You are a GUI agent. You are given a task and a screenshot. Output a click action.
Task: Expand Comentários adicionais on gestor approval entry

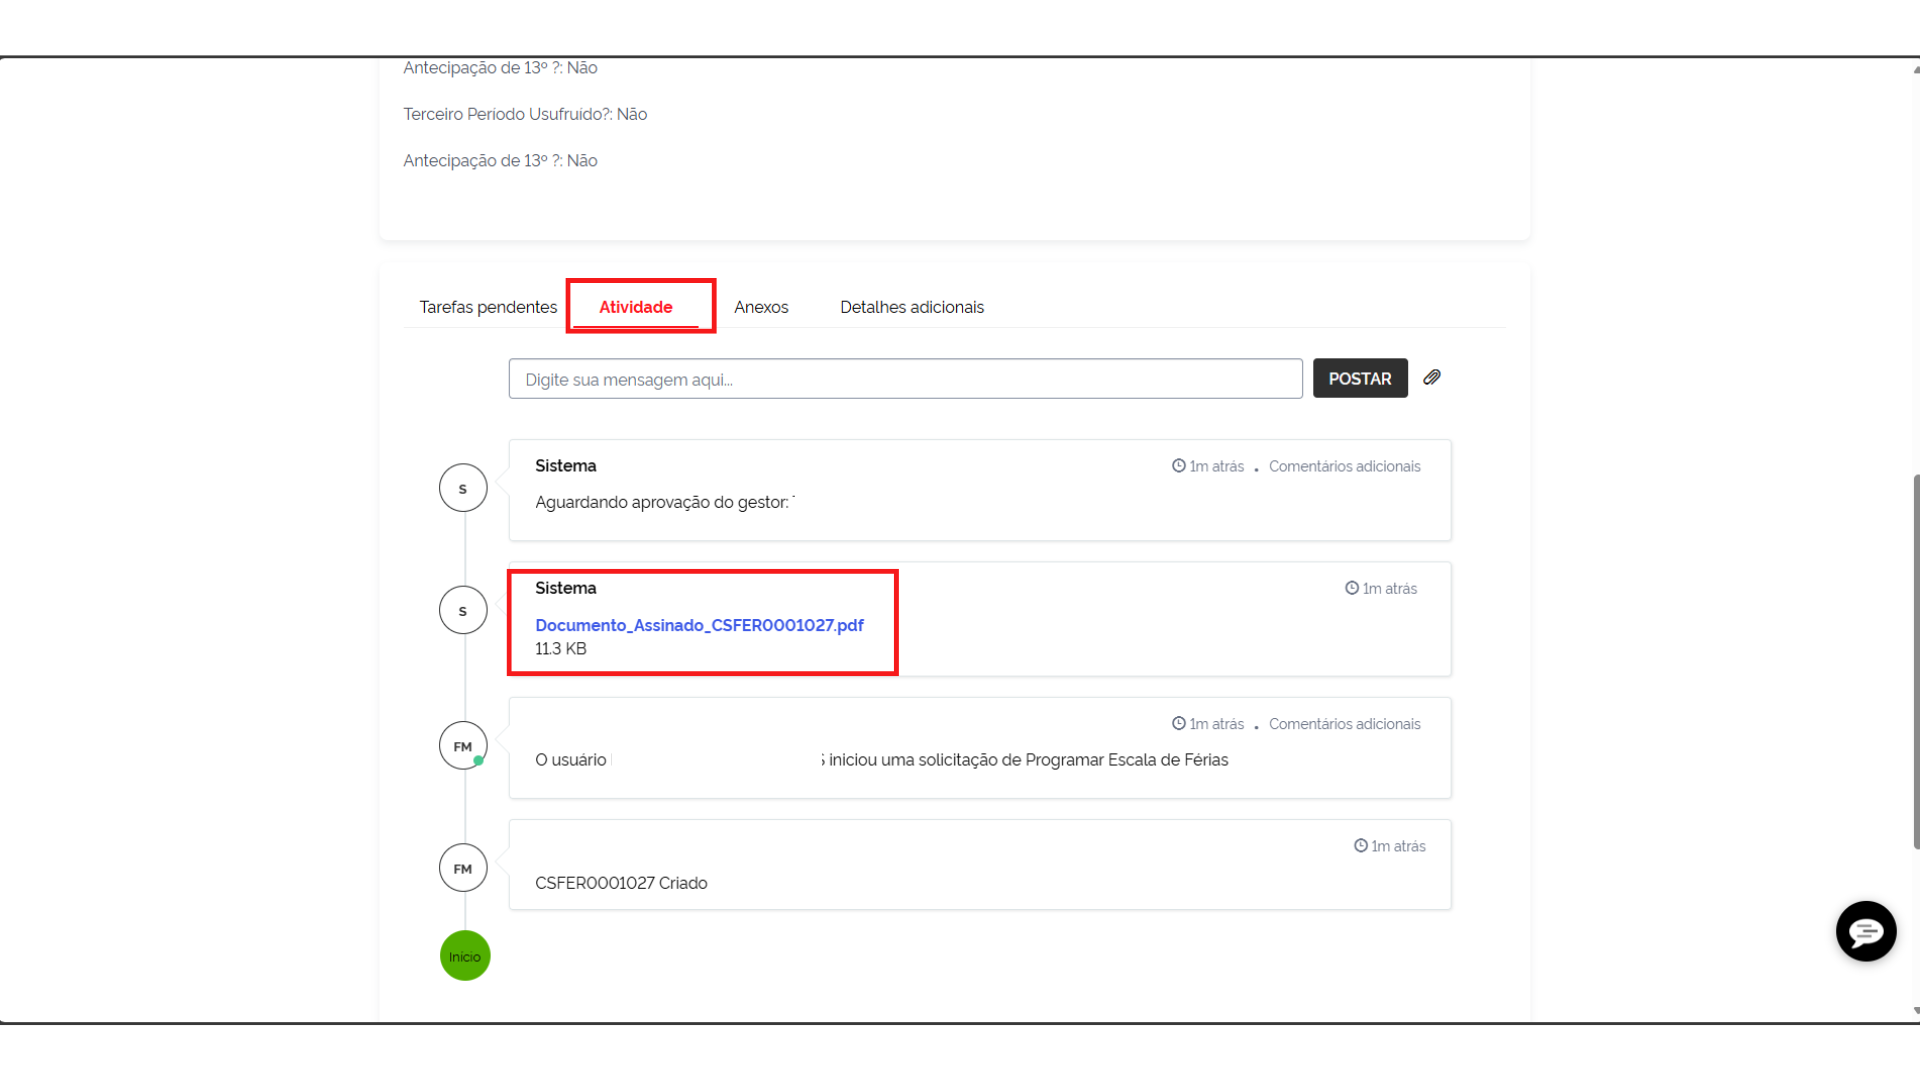(x=1344, y=467)
